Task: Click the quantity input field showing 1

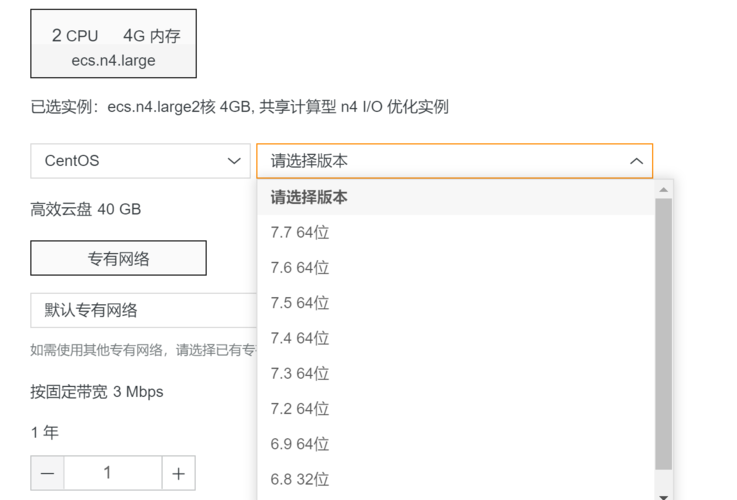Action: pyautogui.click(x=113, y=473)
